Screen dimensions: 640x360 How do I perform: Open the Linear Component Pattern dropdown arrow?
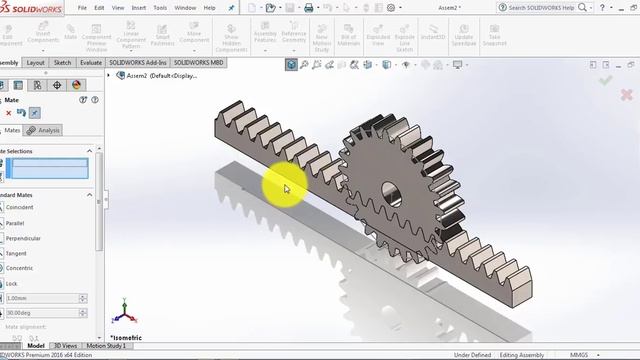(131, 51)
